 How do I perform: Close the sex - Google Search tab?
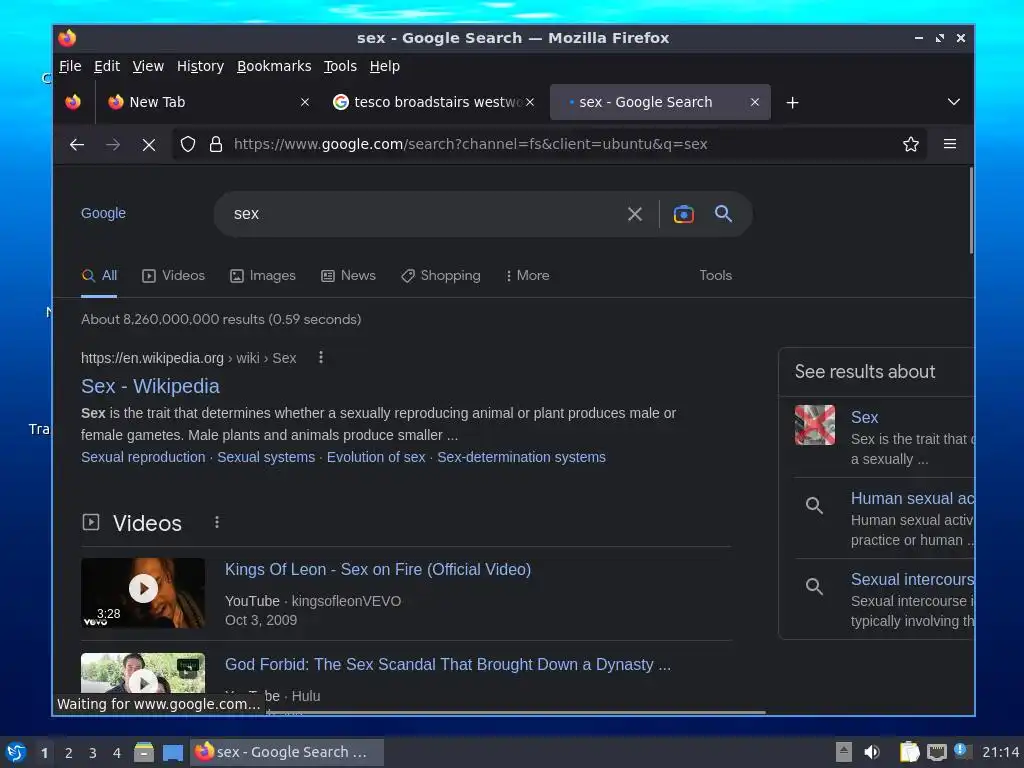[755, 102]
